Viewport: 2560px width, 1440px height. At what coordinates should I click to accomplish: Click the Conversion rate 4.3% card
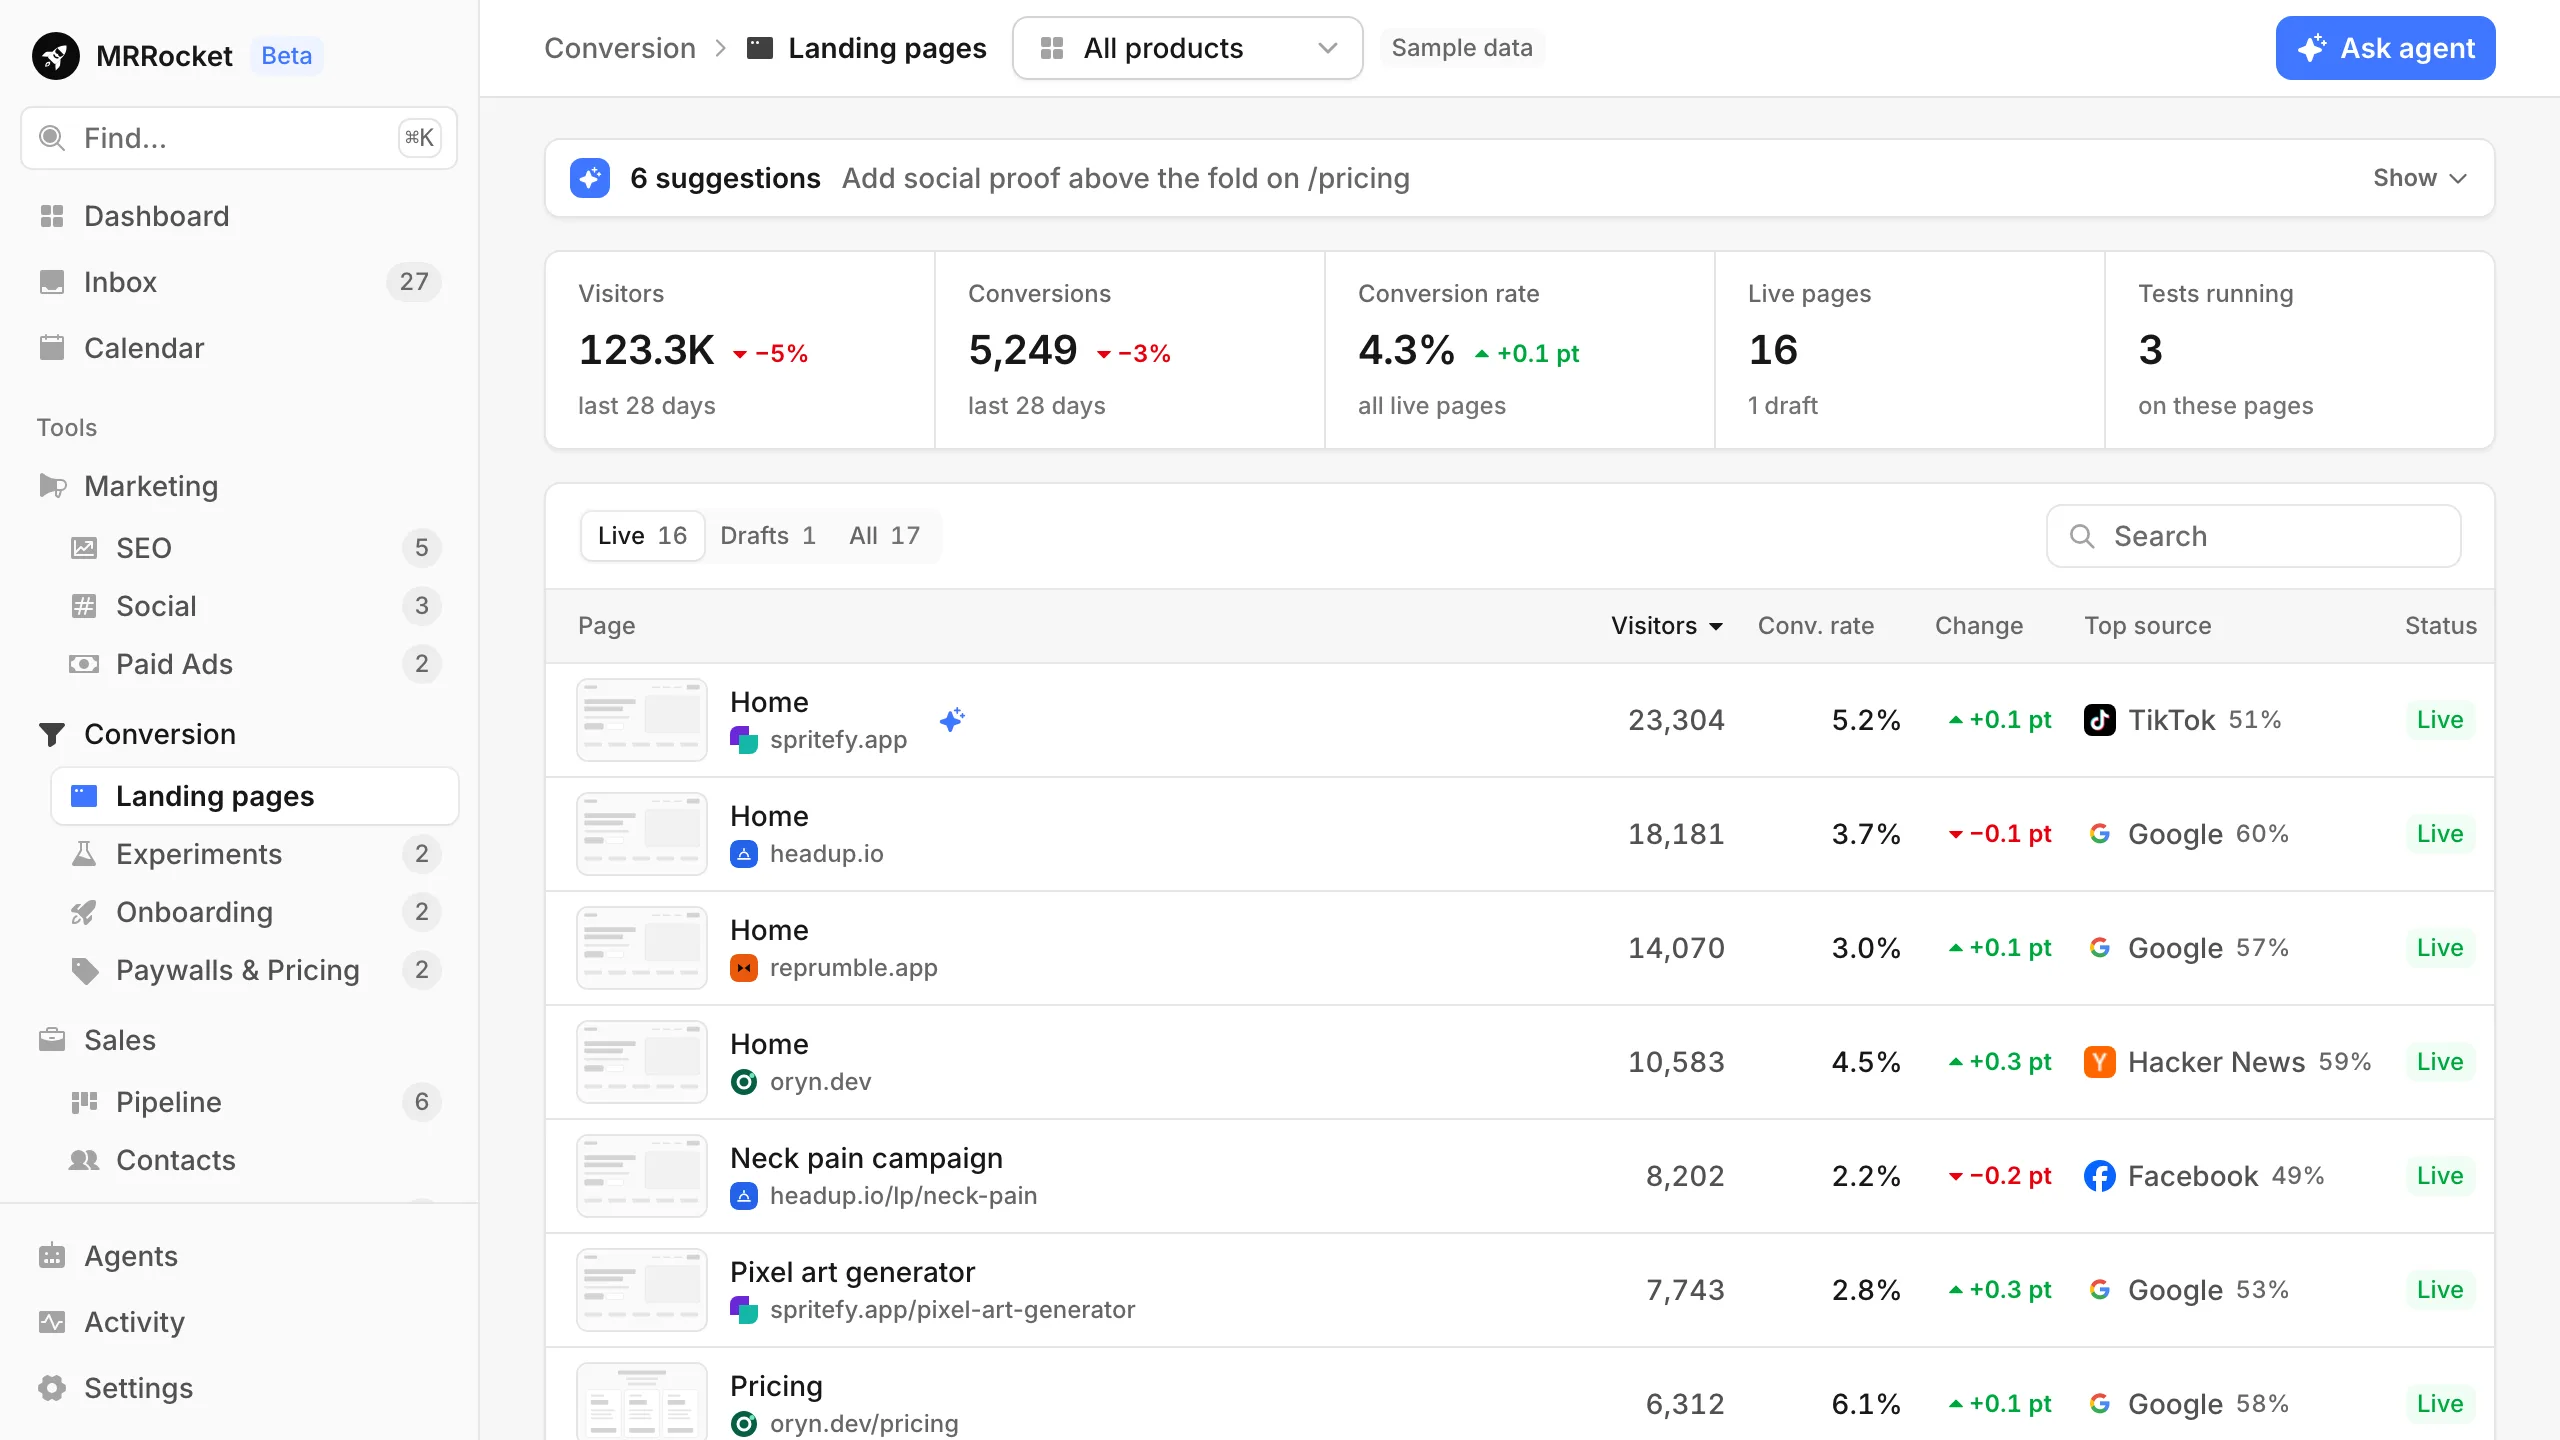coord(1520,350)
